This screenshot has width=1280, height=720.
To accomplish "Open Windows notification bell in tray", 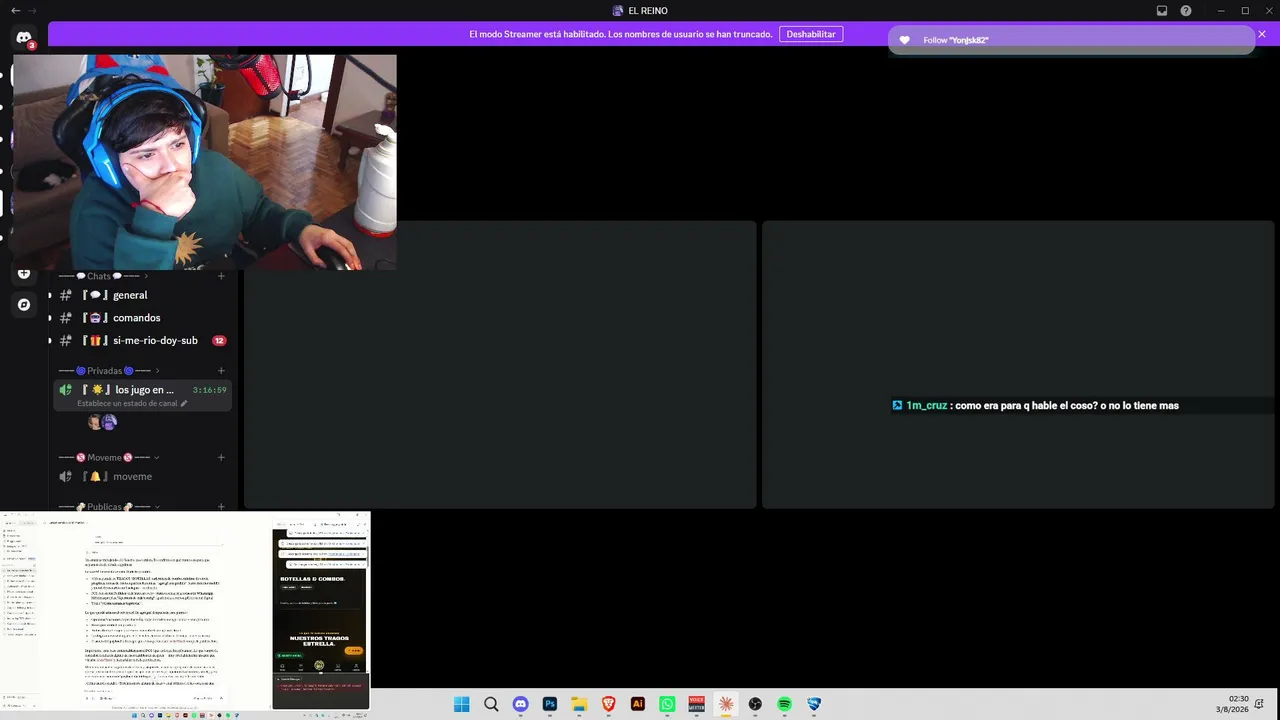I will coord(1260,704).
